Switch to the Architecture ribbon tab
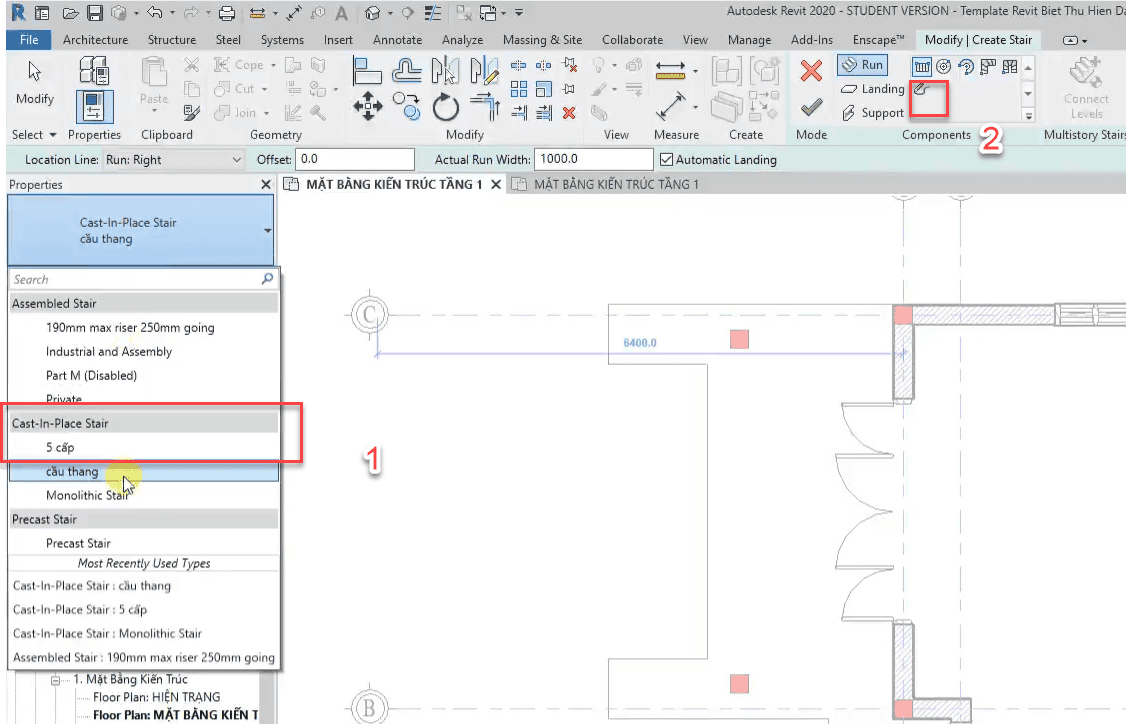The image size is (1126, 724). pyautogui.click(x=96, y=40)
